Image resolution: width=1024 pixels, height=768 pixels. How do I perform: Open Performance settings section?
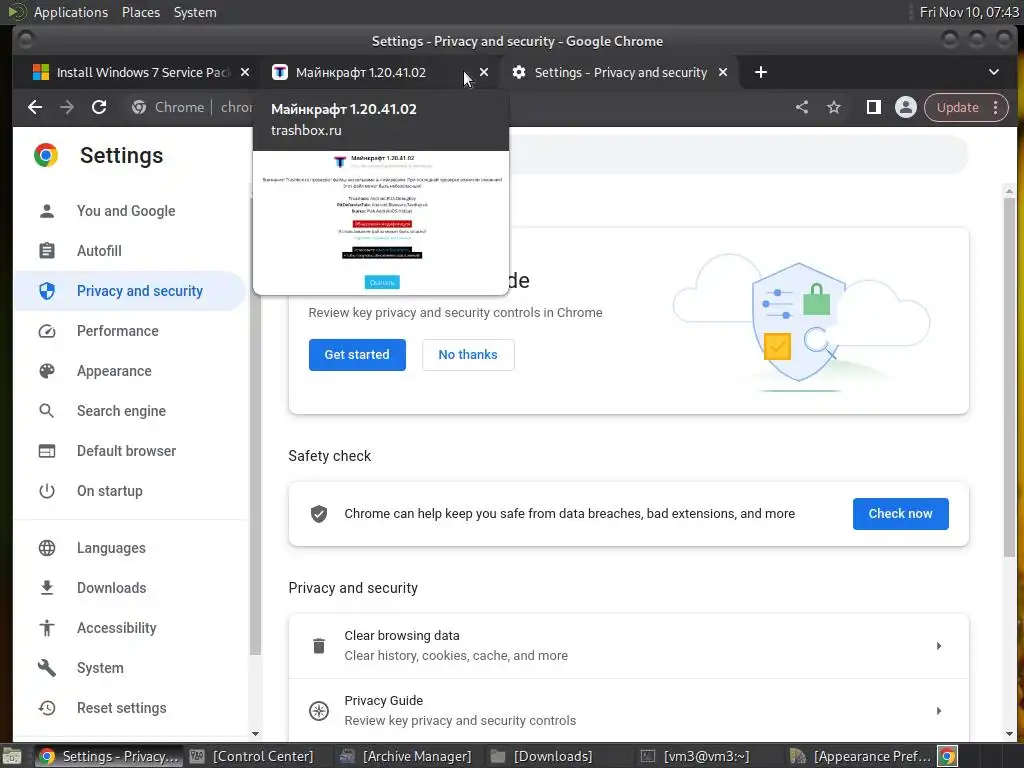click(129, 331)
